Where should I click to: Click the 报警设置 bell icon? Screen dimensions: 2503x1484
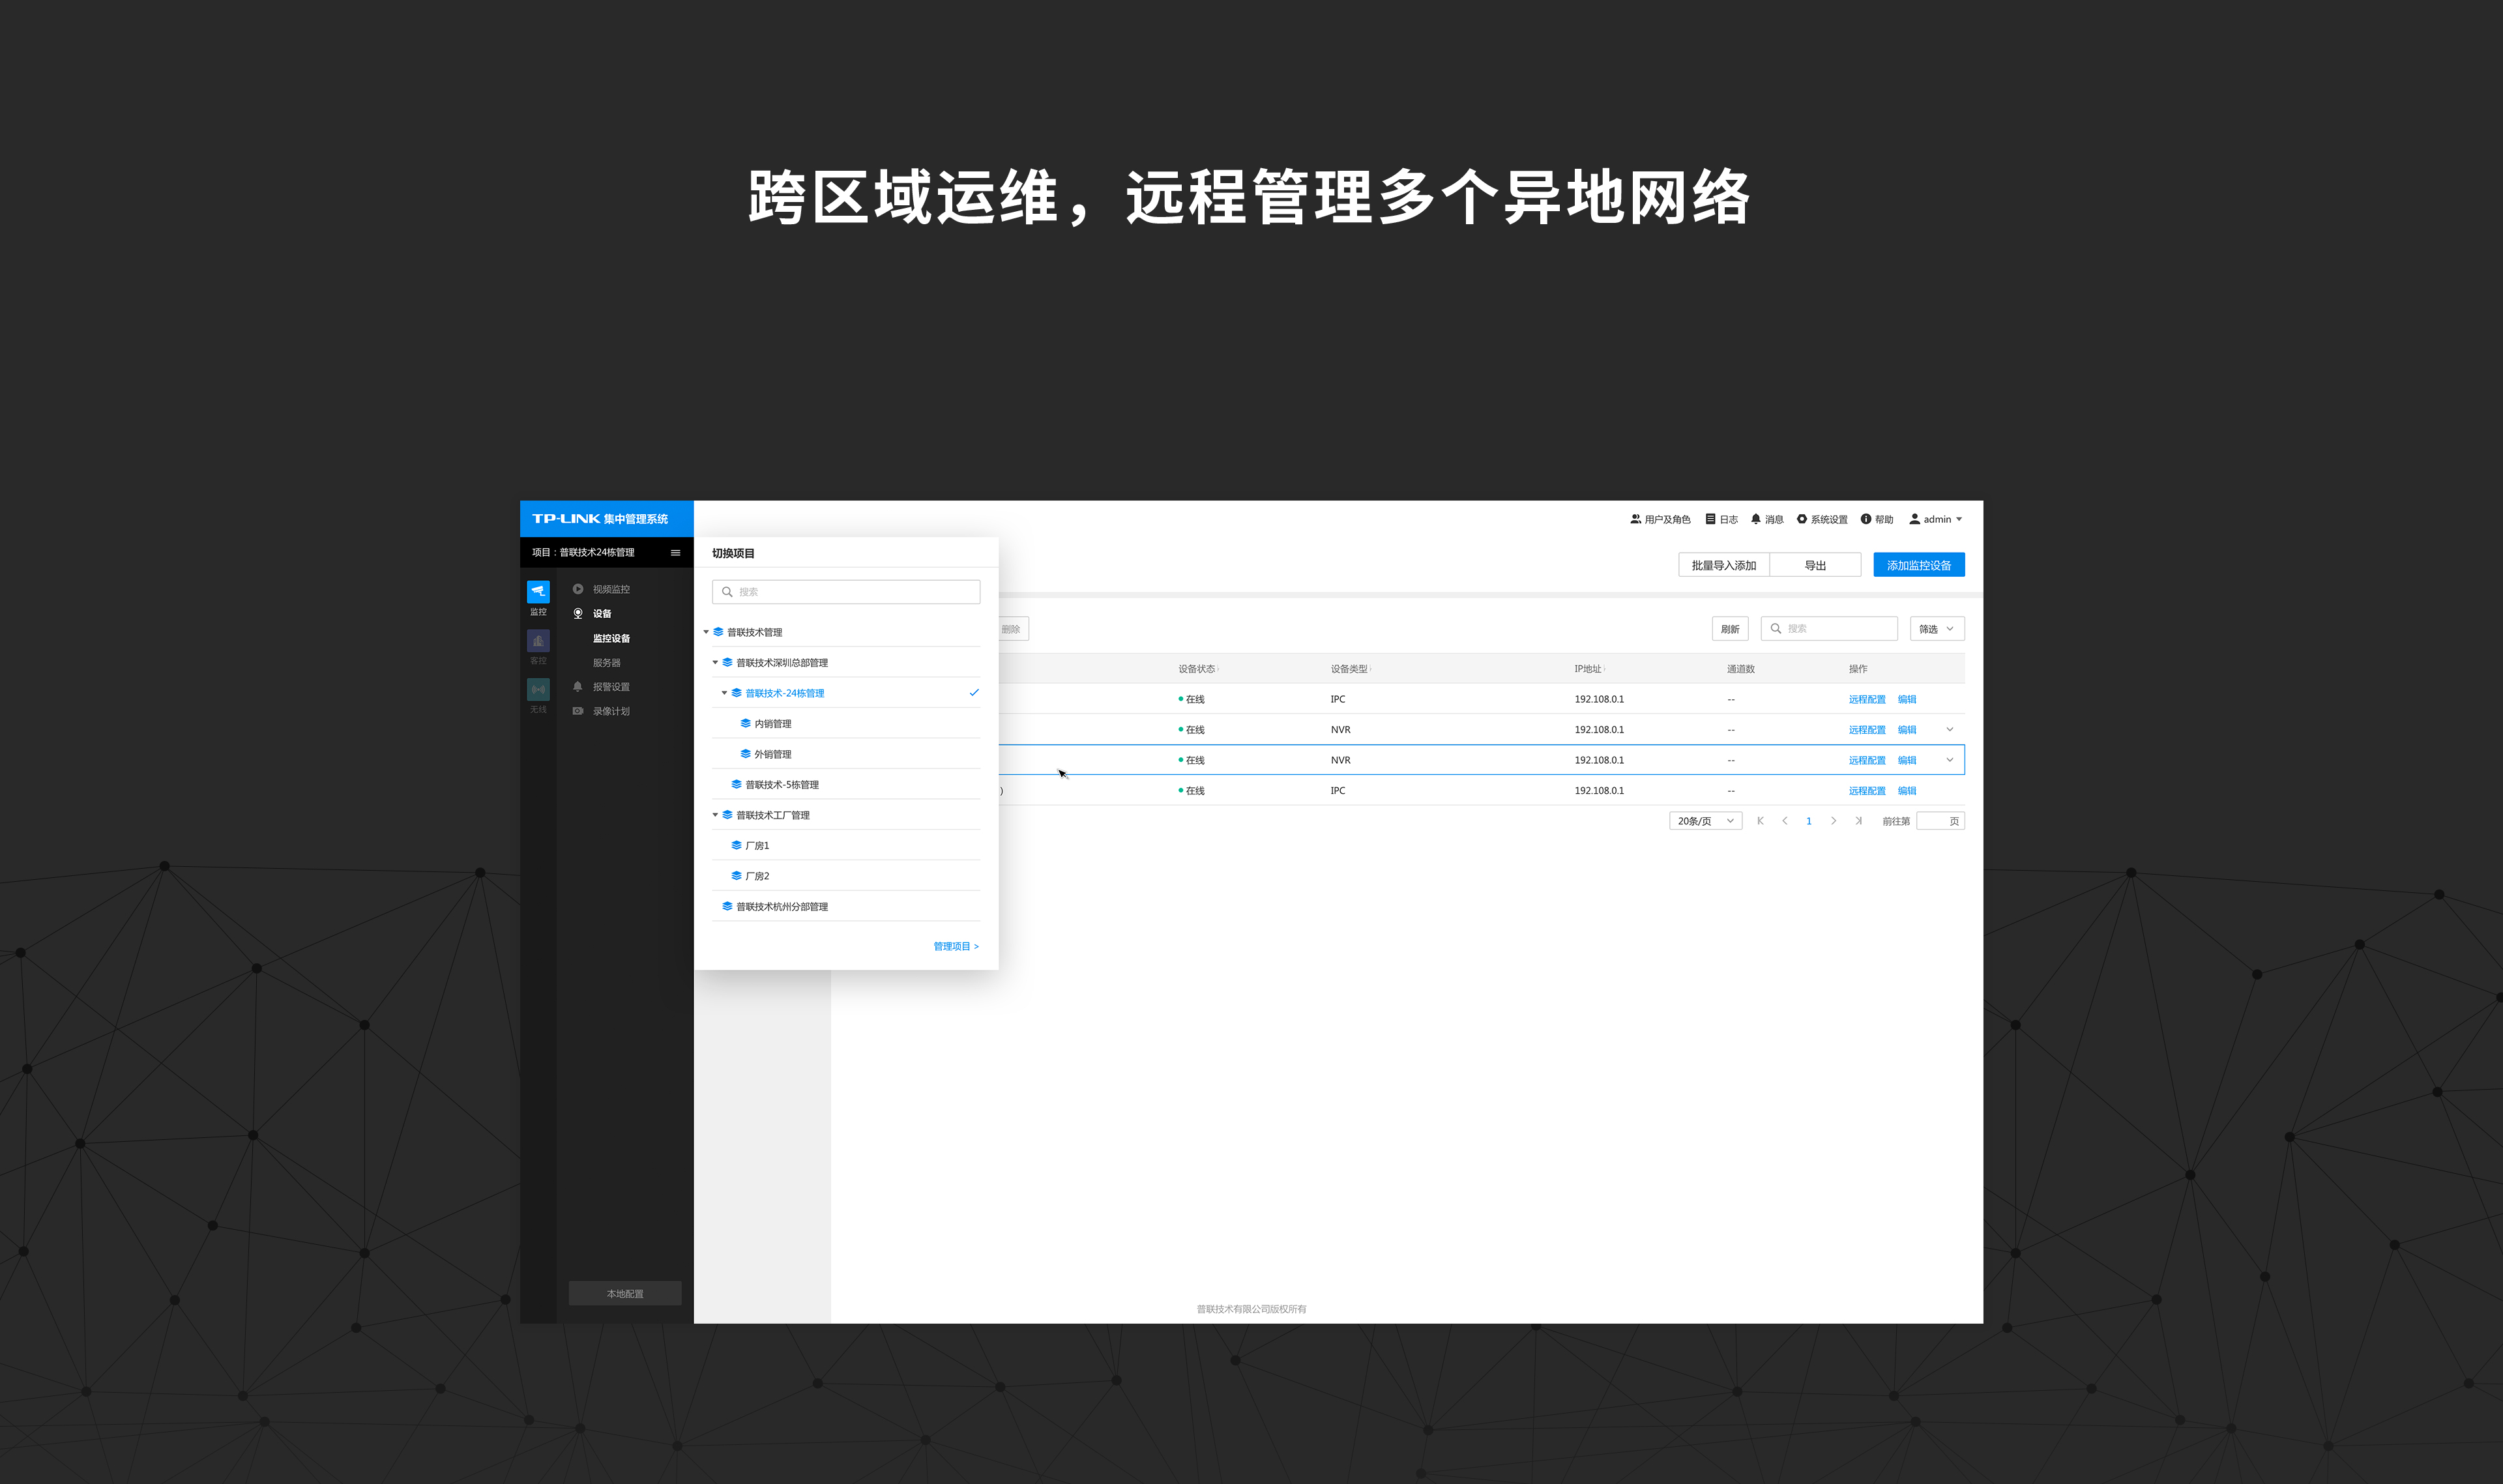[x=578, y=686]
